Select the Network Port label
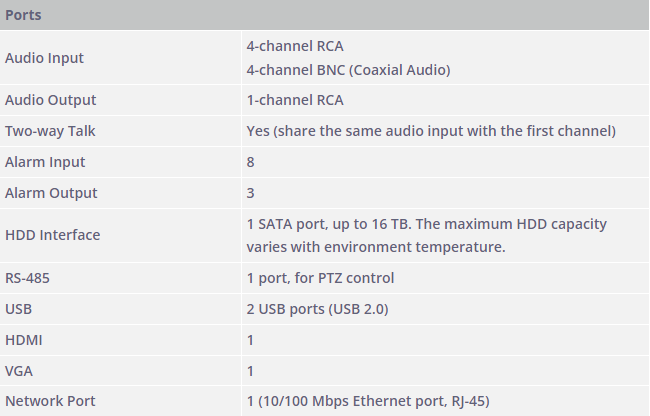Viewport: 650px width, 416px height. coord(50,401)
